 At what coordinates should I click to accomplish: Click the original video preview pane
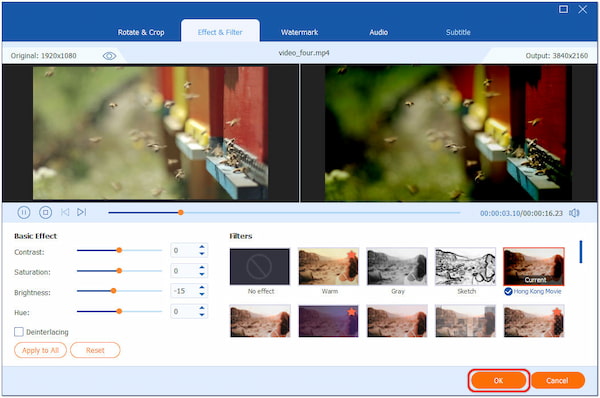[x=150, y=133]
